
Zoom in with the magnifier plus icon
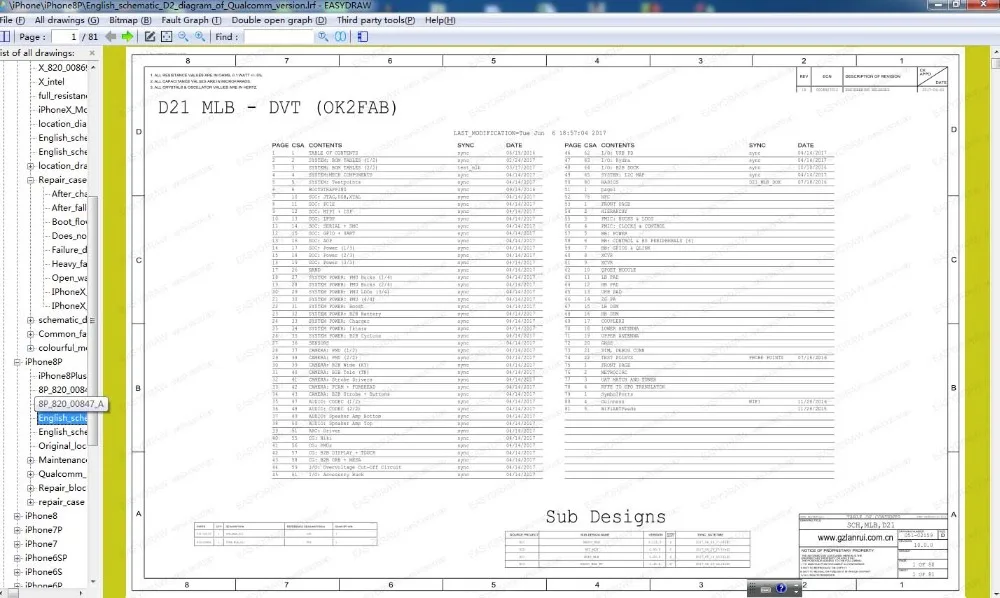tap(200, 36)
